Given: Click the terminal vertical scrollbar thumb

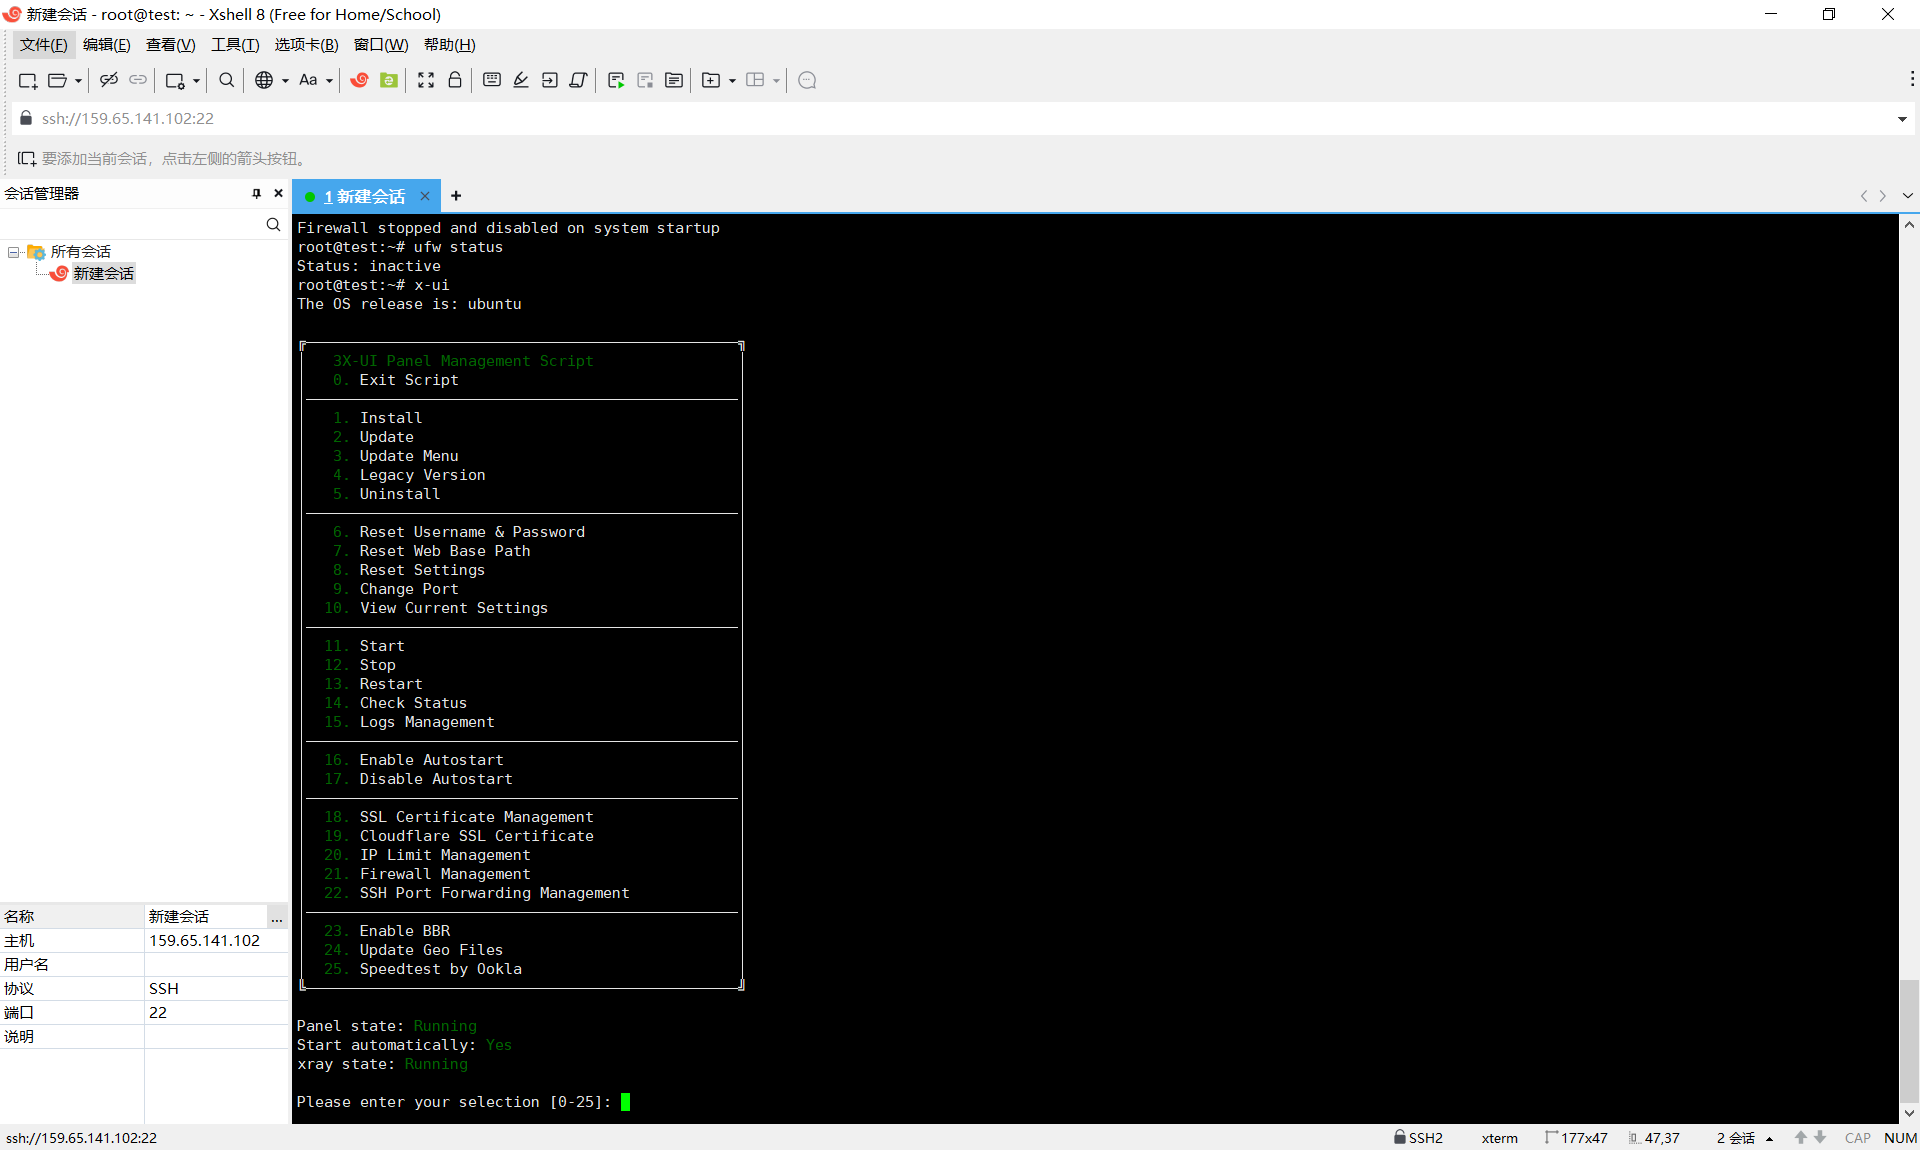Looking at the screenshot, I should point(1909,1040).
